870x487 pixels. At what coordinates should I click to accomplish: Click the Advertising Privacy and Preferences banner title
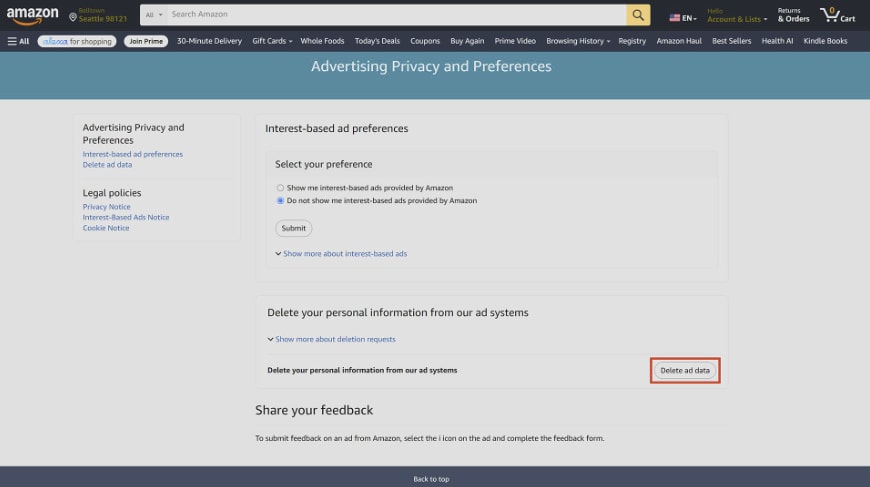coord(431,67)
